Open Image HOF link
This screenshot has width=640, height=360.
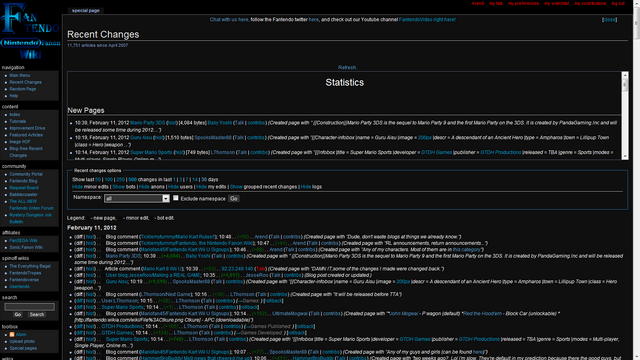(20, 142)
